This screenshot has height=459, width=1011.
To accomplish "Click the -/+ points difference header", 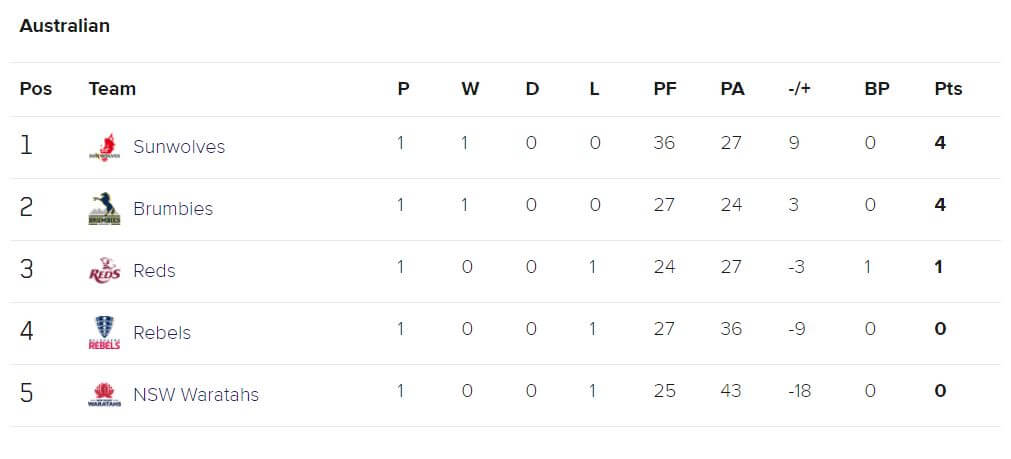I will tap(800, 89).
